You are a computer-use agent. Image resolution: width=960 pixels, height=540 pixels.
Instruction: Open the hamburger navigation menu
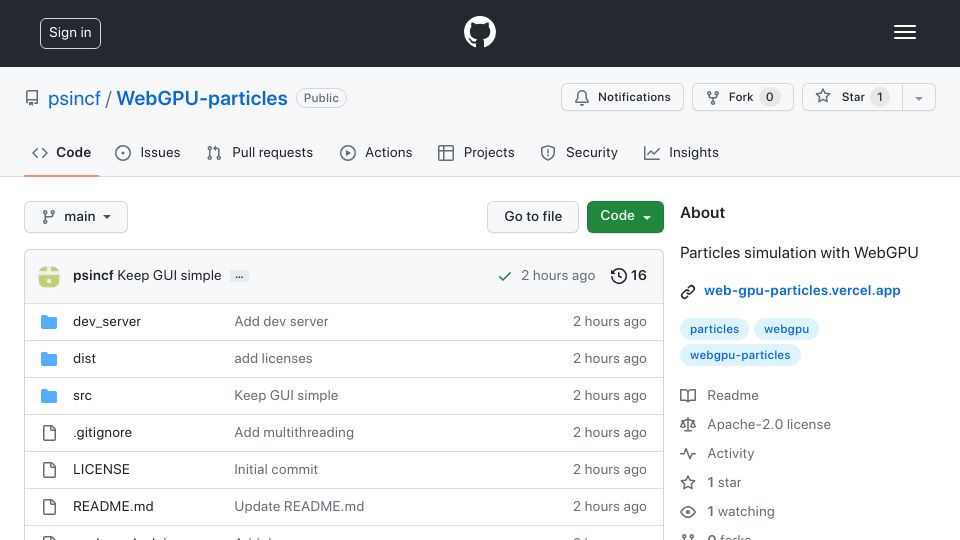pyautogui.click(x=904, y=32)
